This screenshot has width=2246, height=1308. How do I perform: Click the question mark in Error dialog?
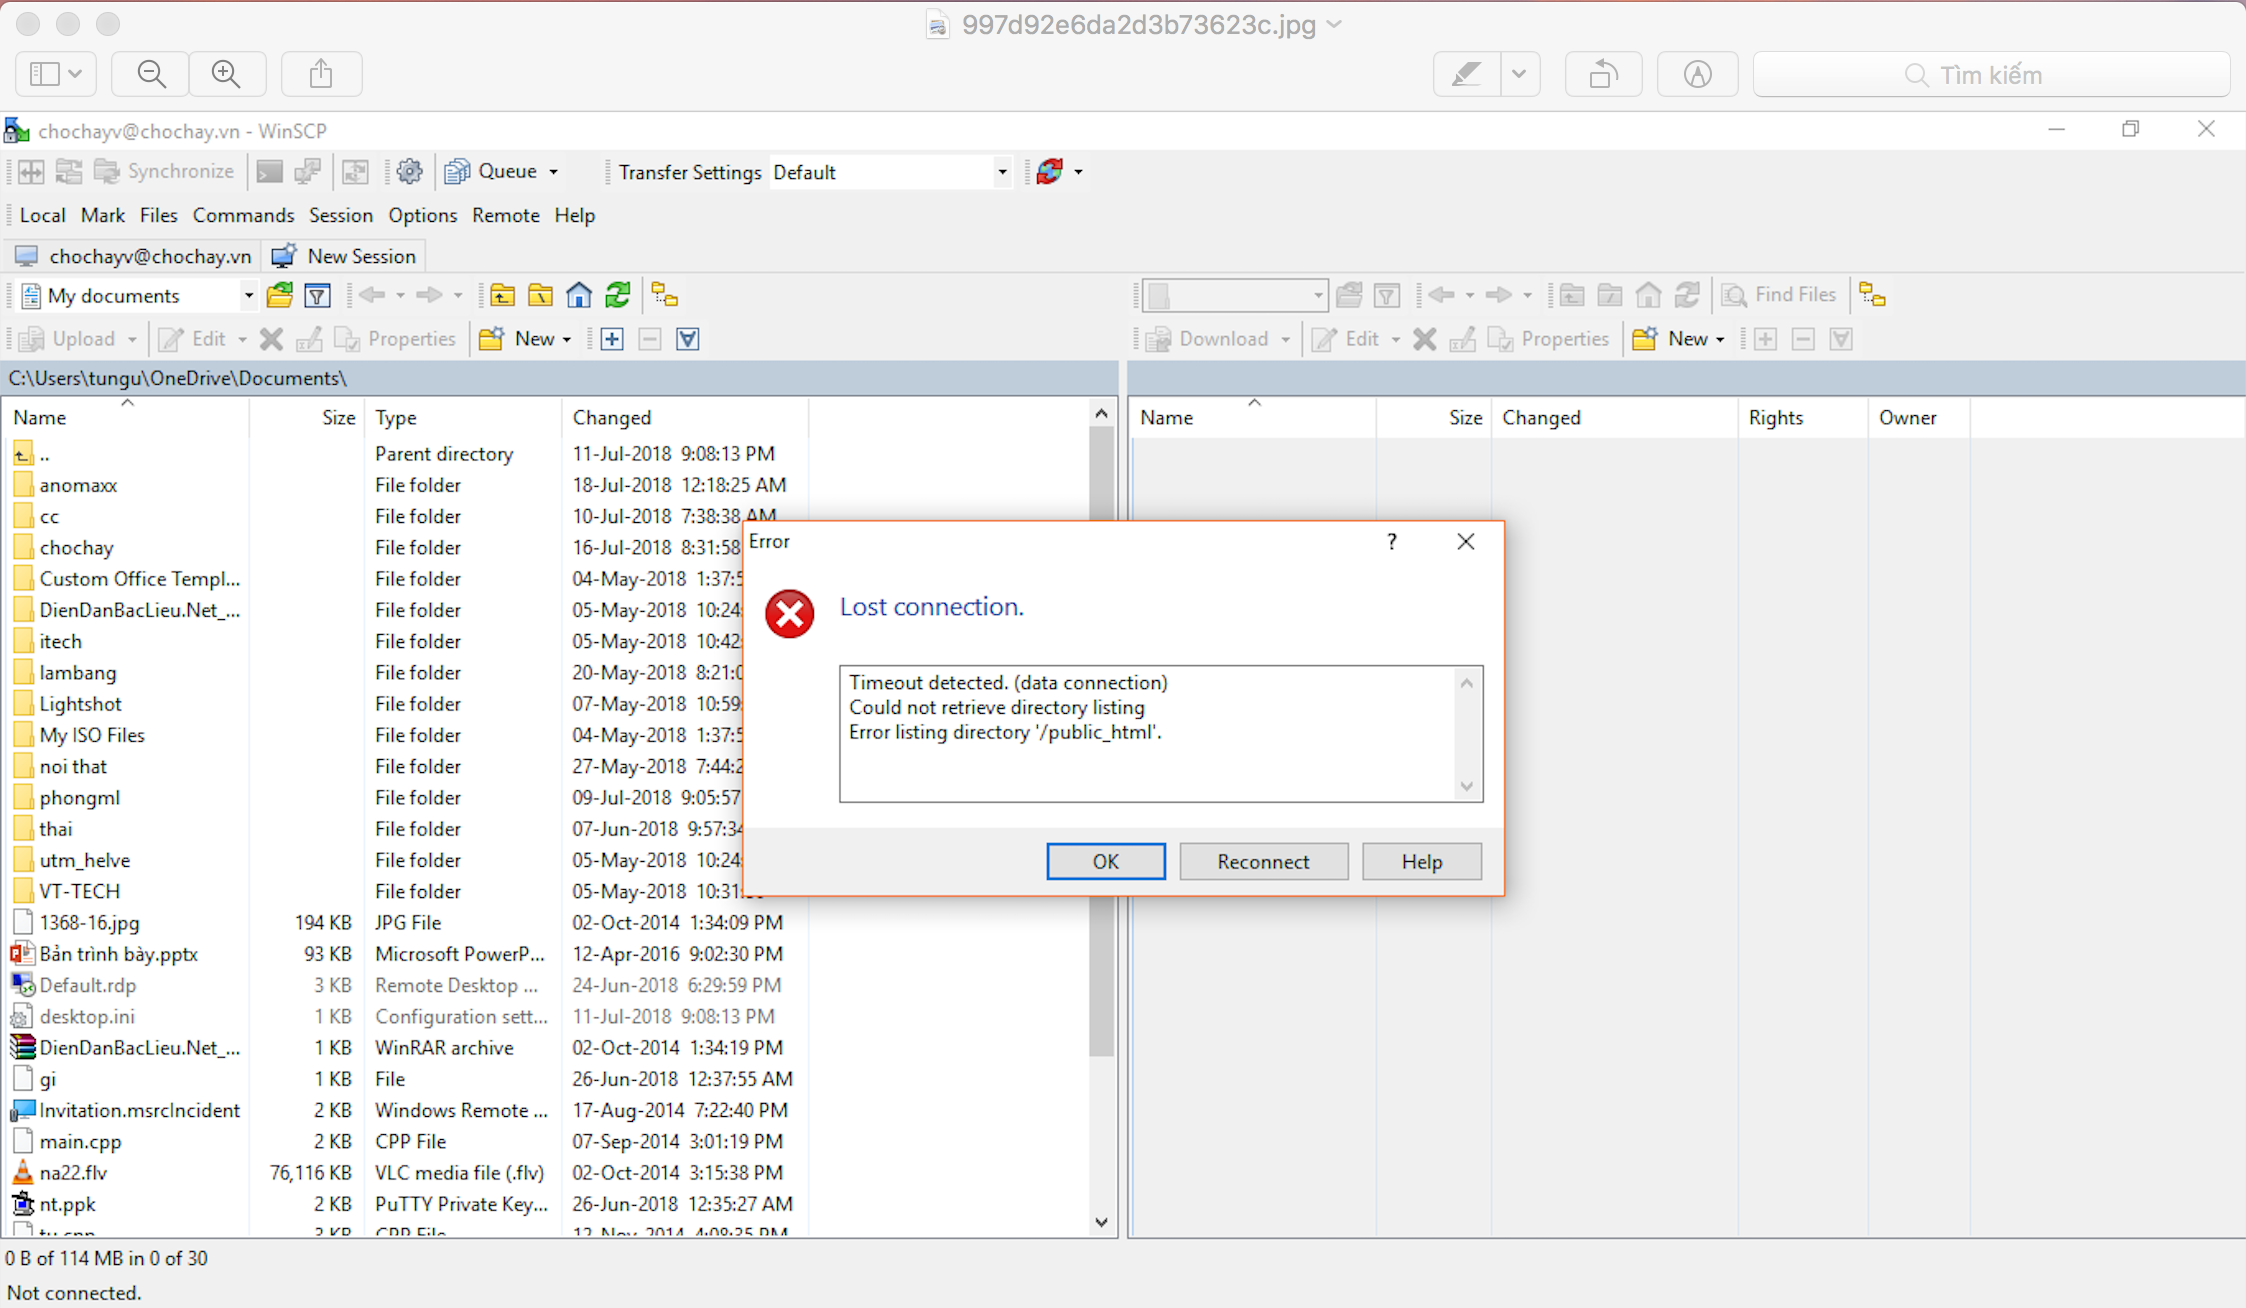click(x=1391, y=541)
